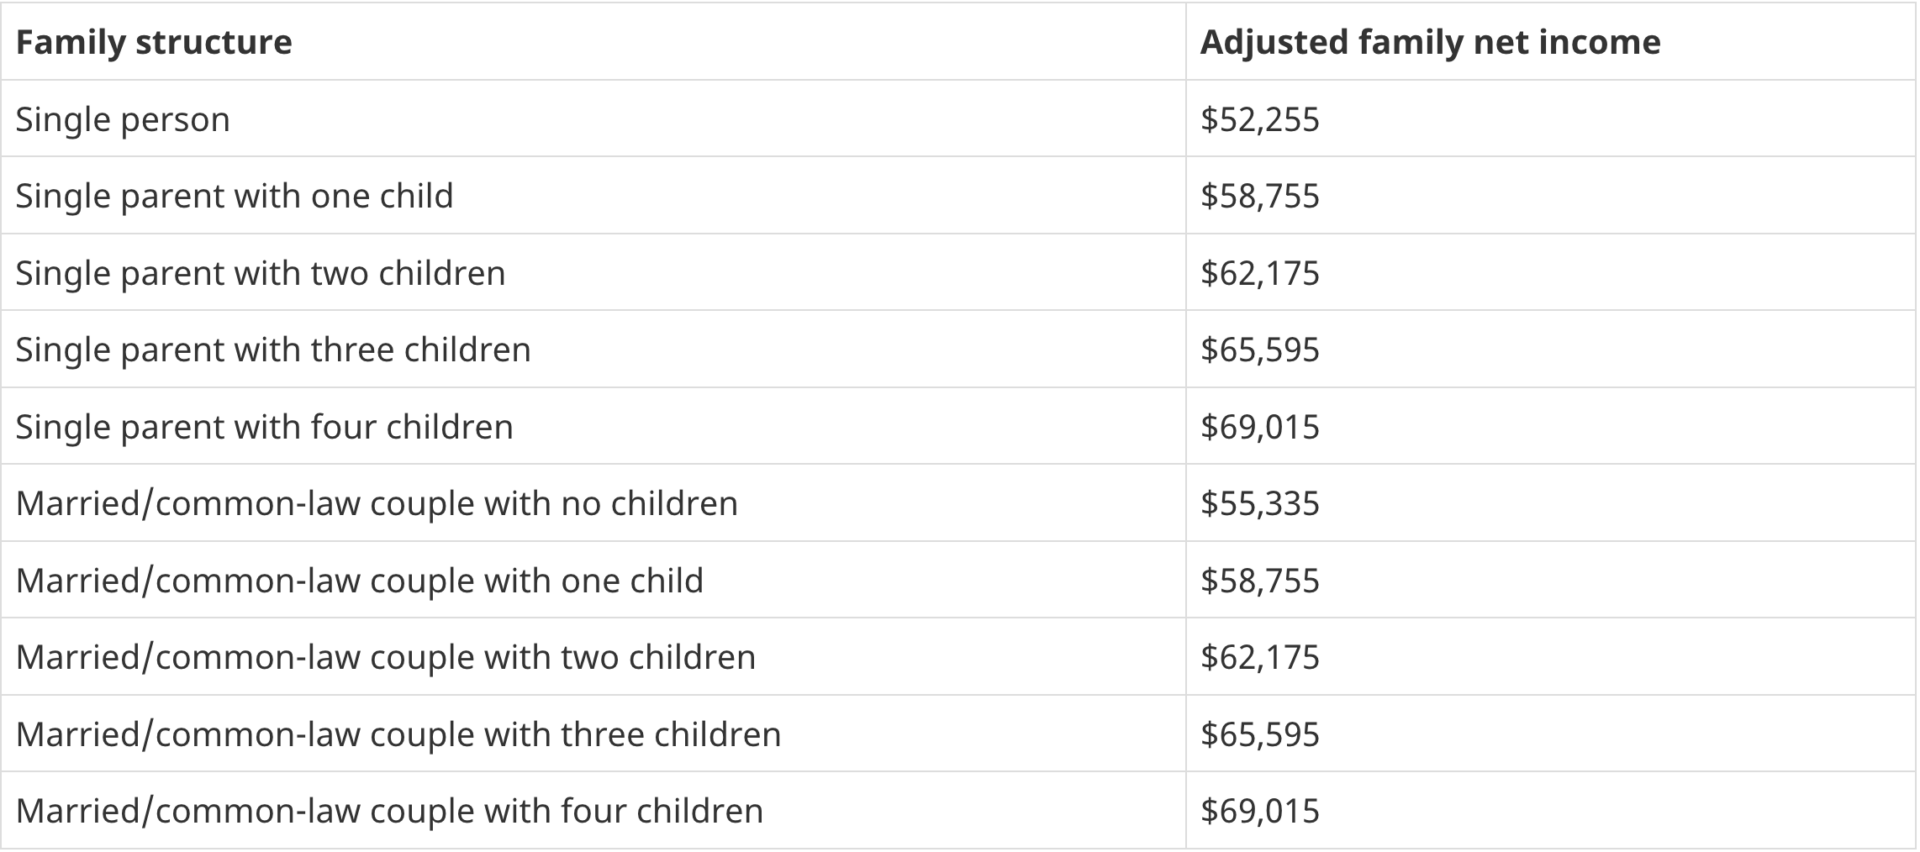Click income for single parent with three children
The width and height of the screenshot is (1920, 852).
tap(1260, 350)
